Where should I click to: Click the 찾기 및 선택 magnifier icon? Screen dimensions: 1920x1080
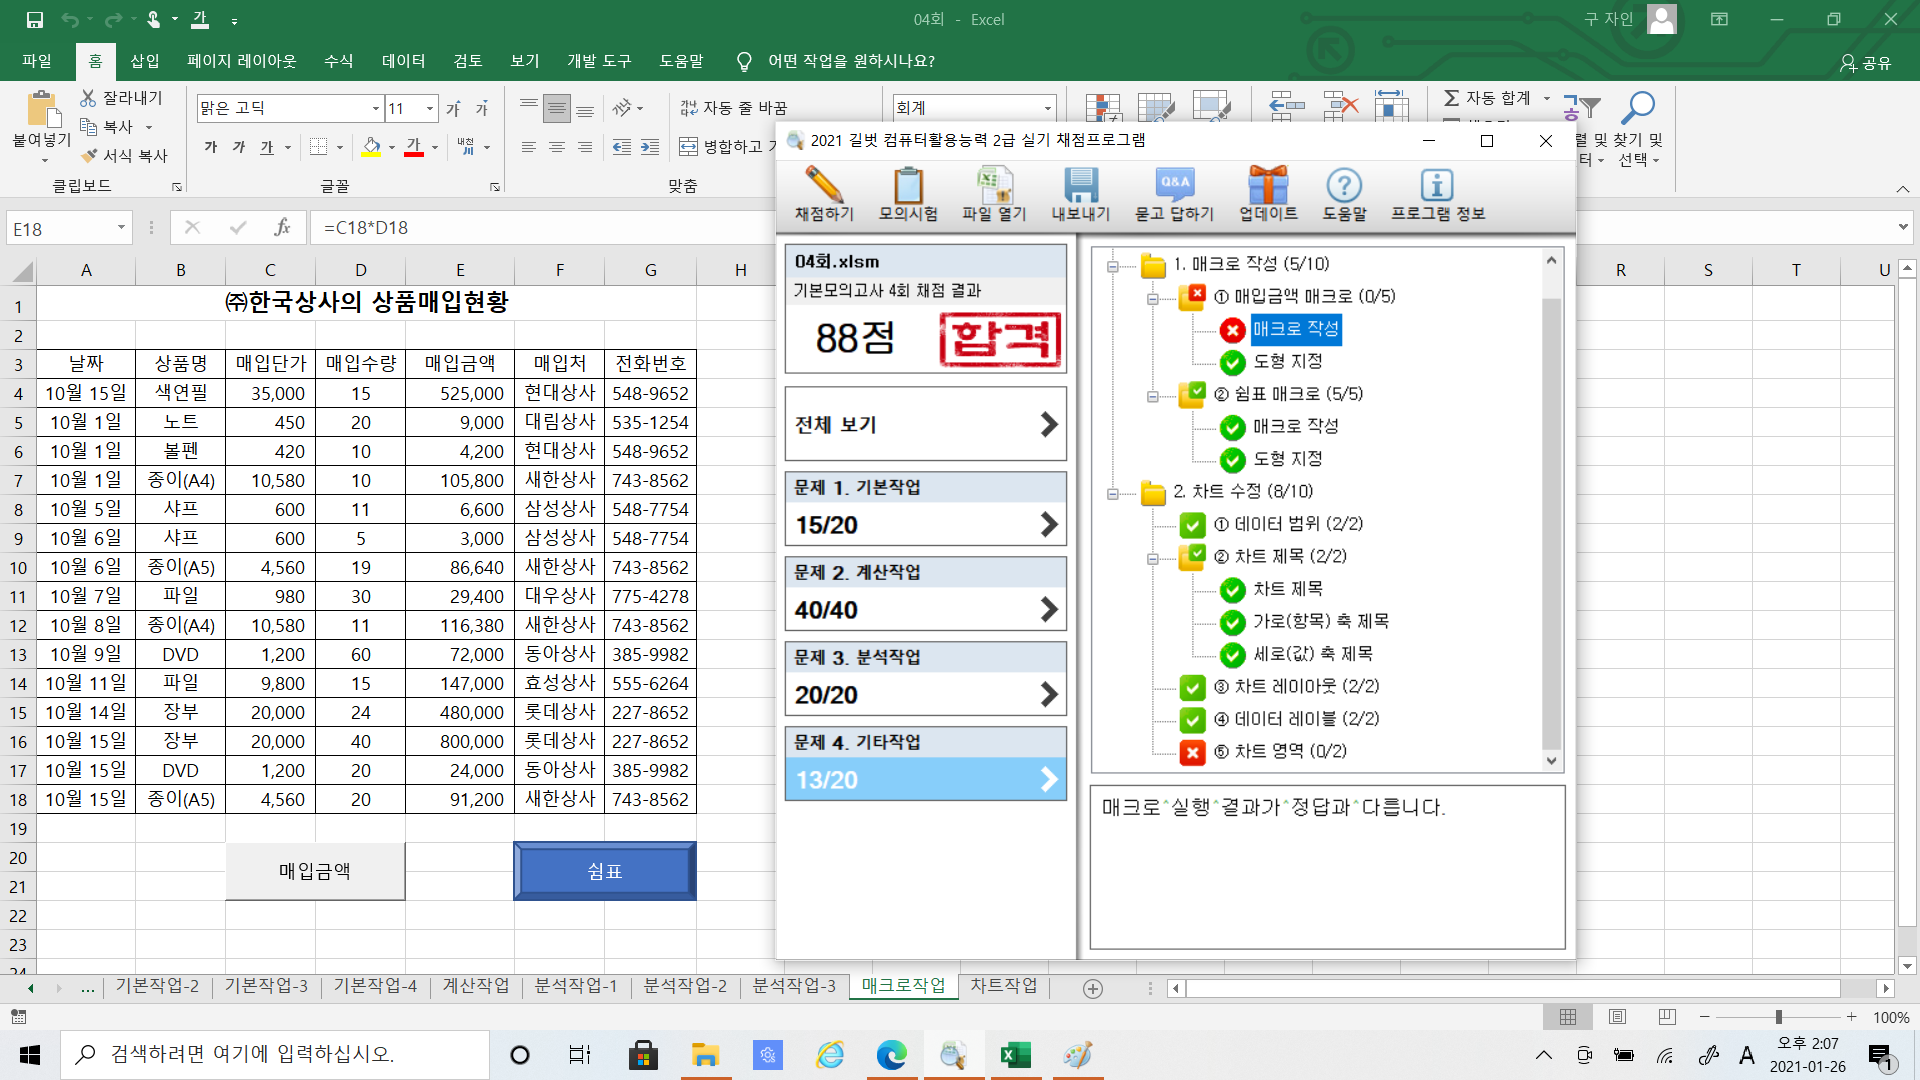(x=1638, y=107)
